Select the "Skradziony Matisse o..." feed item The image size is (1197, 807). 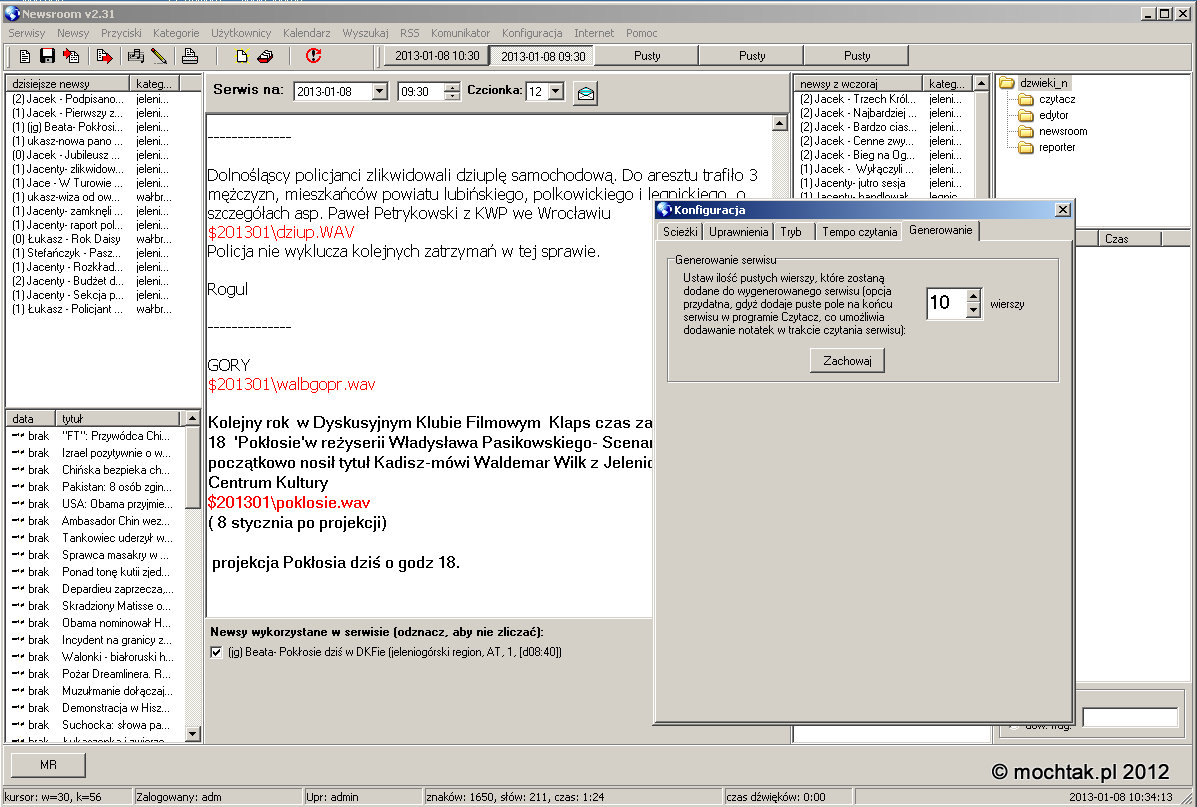point(116,605)
